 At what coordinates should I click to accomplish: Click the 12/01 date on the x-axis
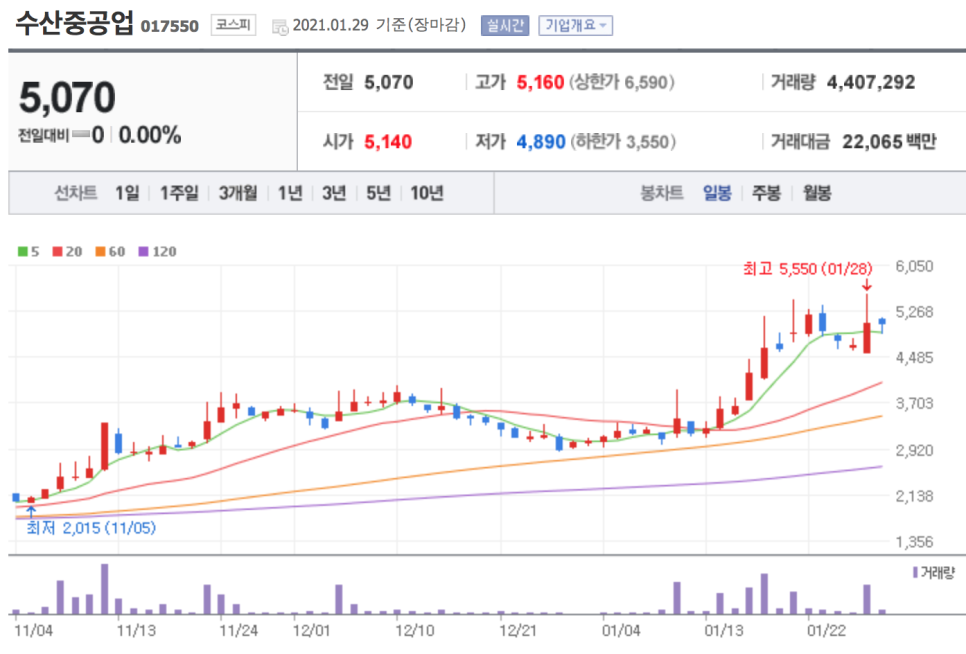(312, 631)
